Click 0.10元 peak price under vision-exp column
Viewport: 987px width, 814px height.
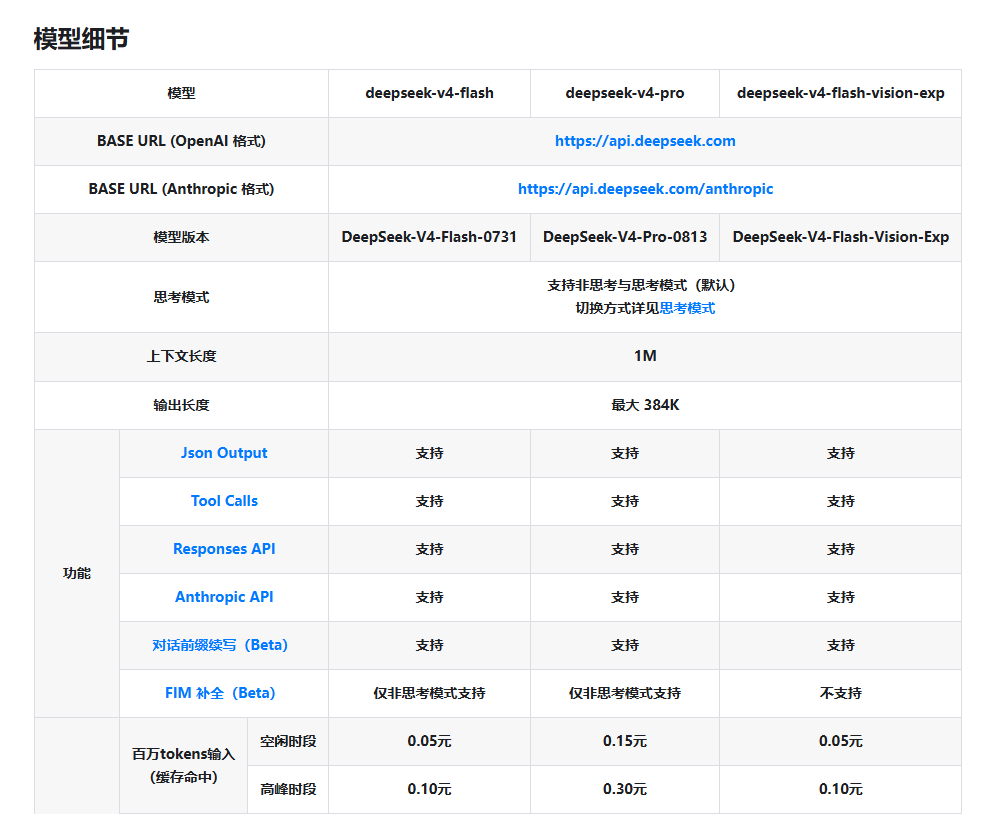pyautogui.click(x=840, y=789)
